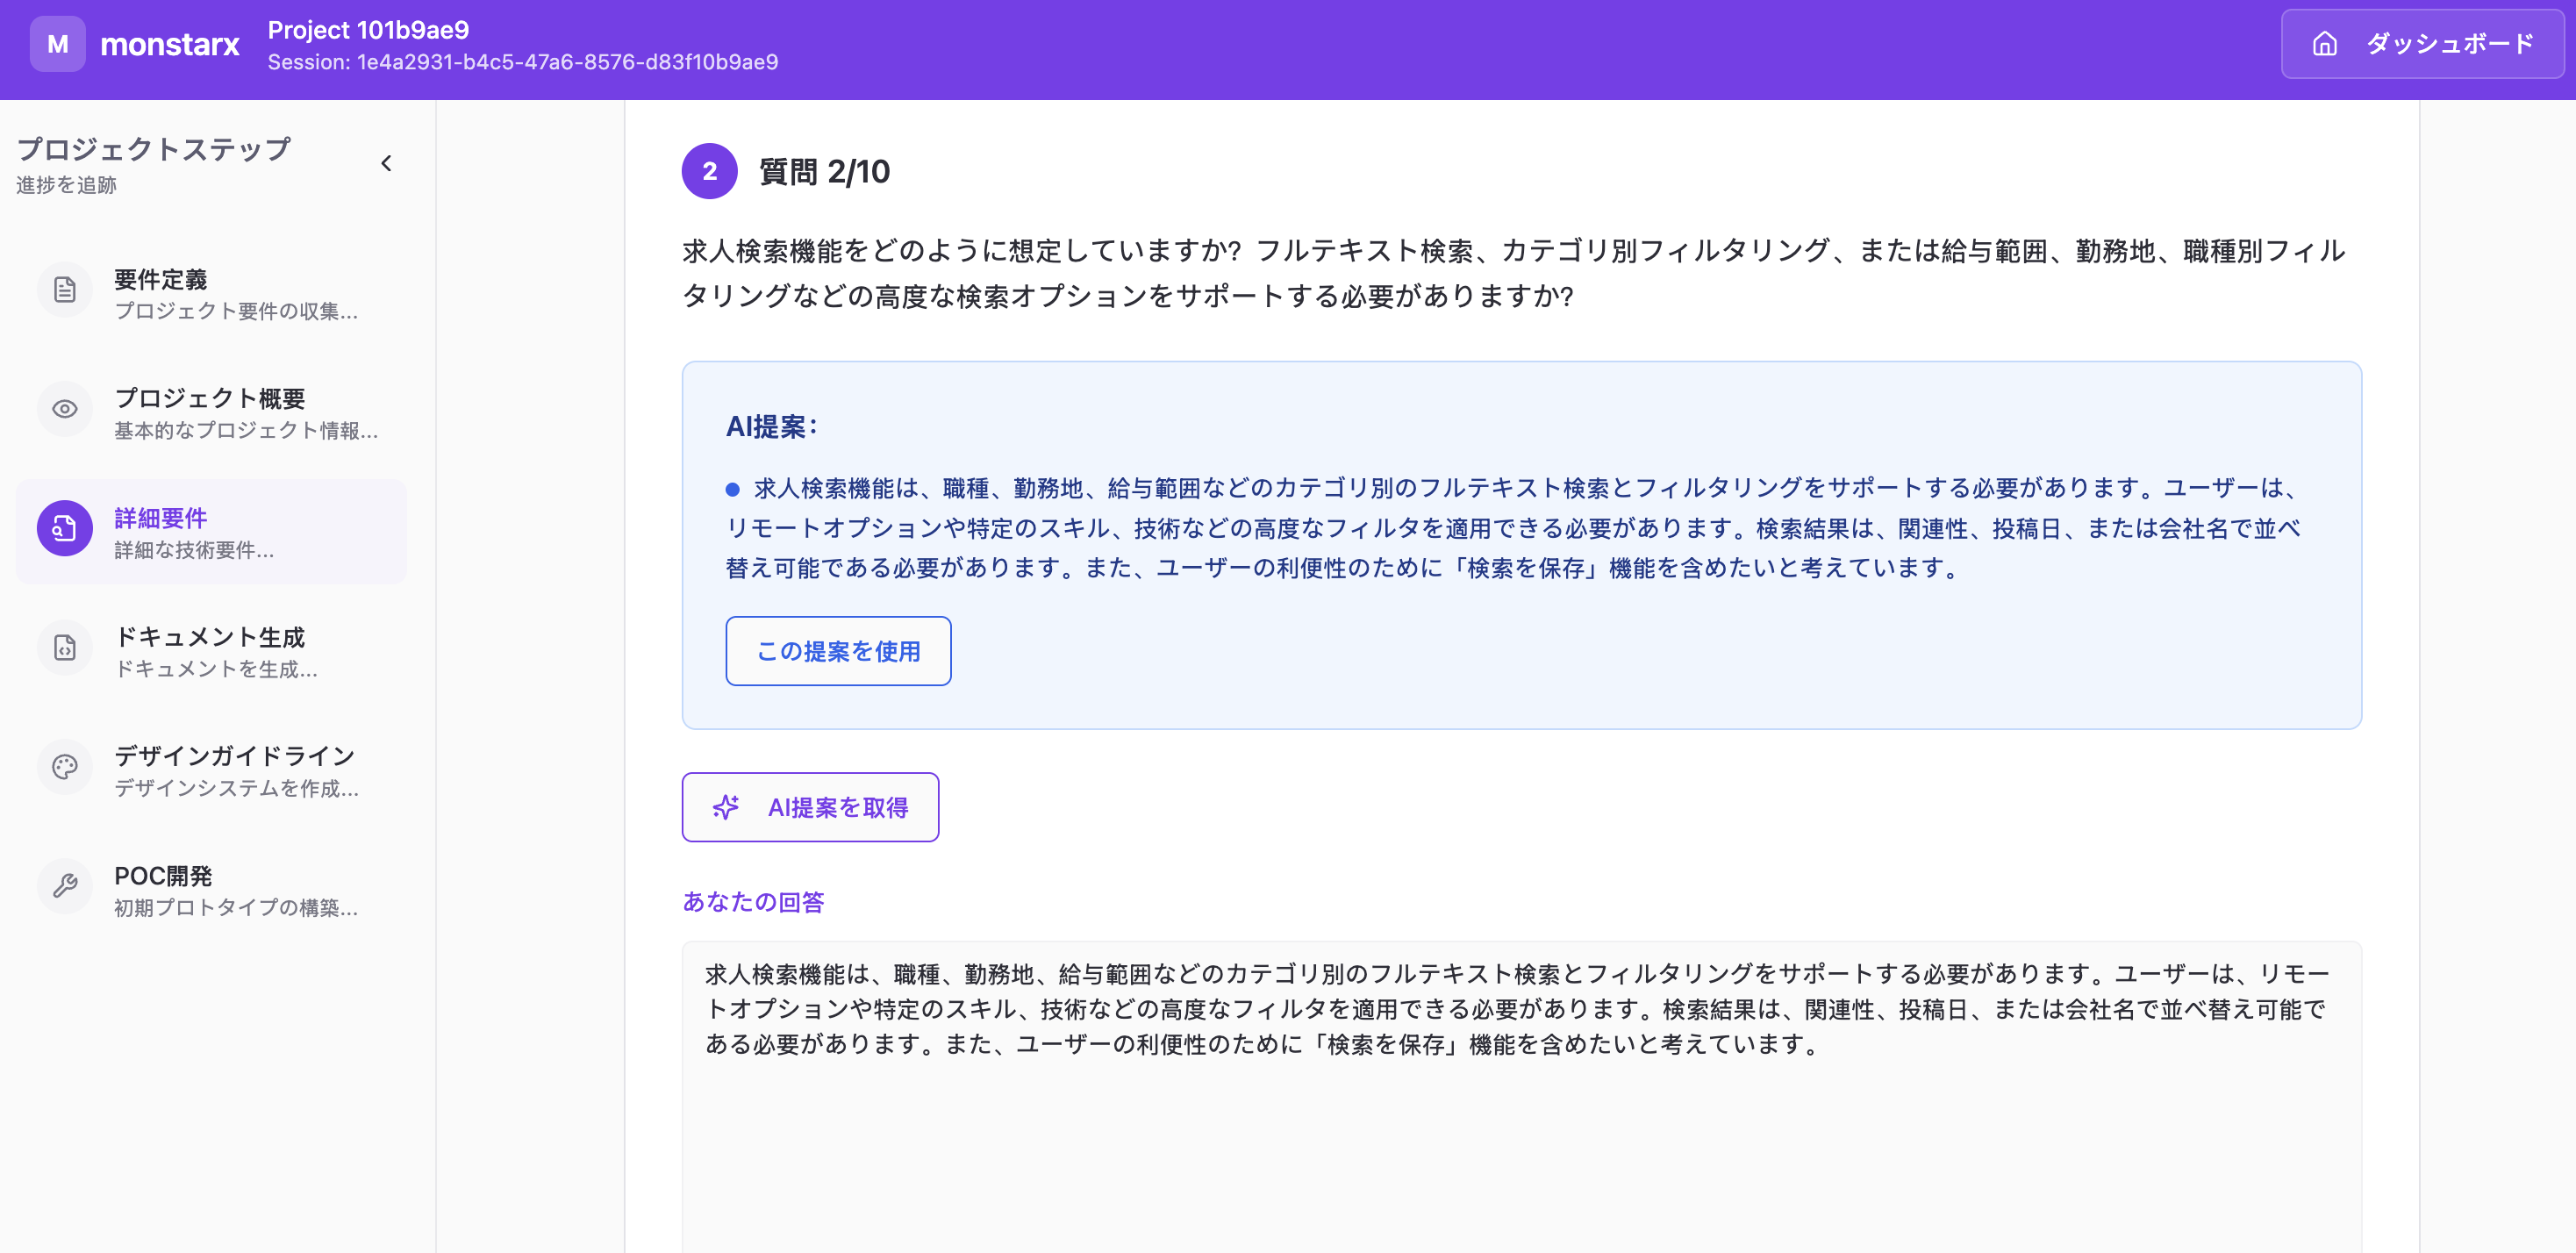2576x1253 pixels.
Task: Click the この提案を使用 button
Action: [838, 650]
